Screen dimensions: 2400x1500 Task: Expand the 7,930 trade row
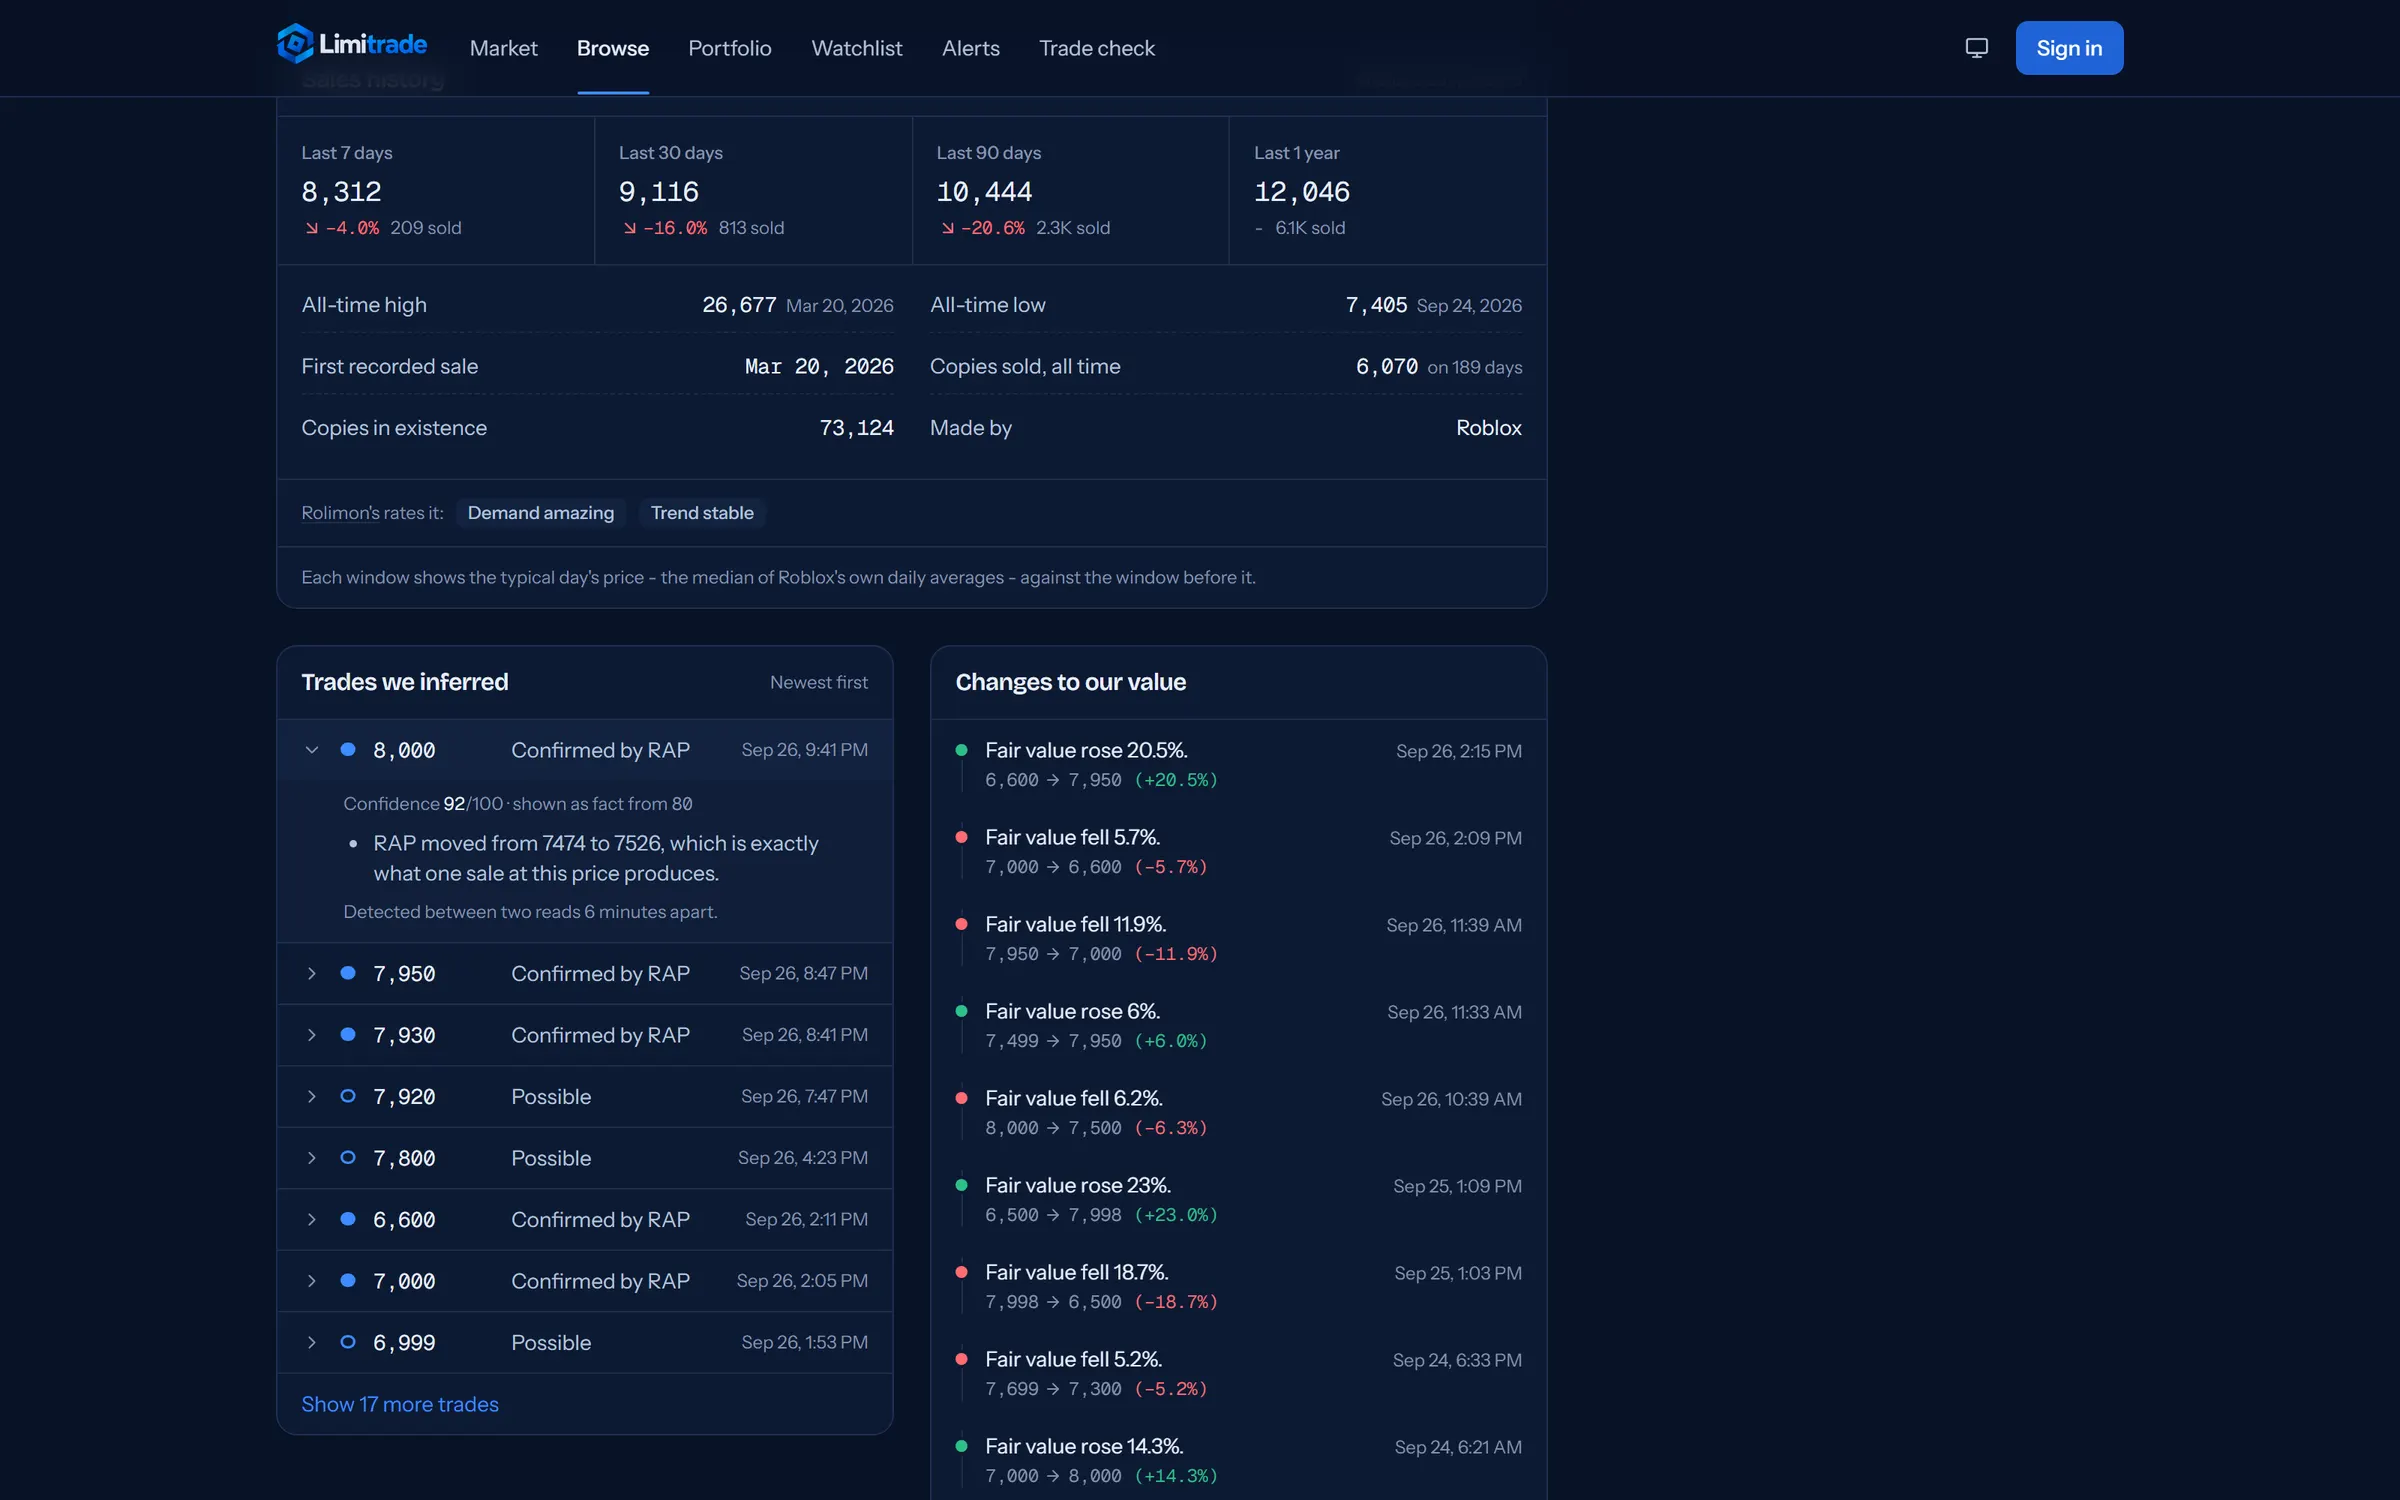[585, 1035]
